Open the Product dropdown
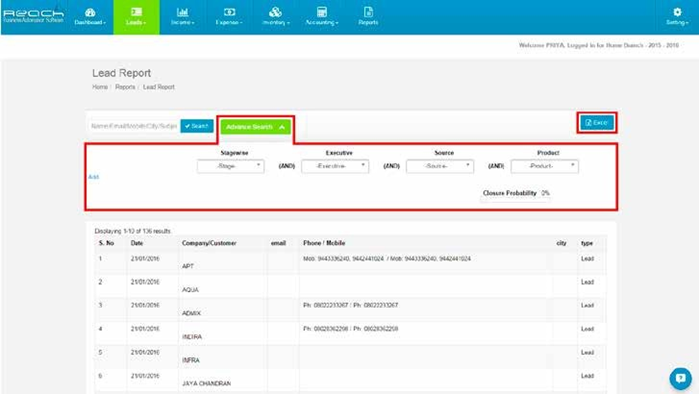 tap(545, 166)
